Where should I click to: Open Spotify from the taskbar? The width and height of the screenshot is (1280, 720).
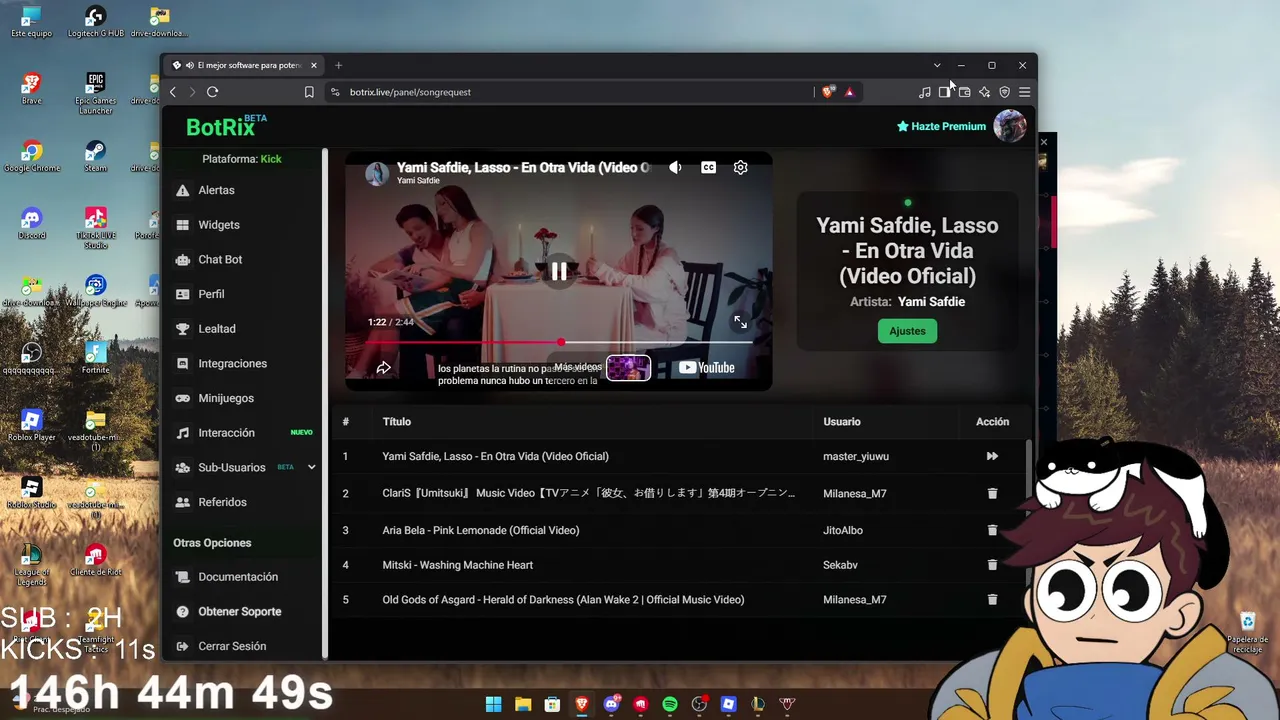coord(670,705)
